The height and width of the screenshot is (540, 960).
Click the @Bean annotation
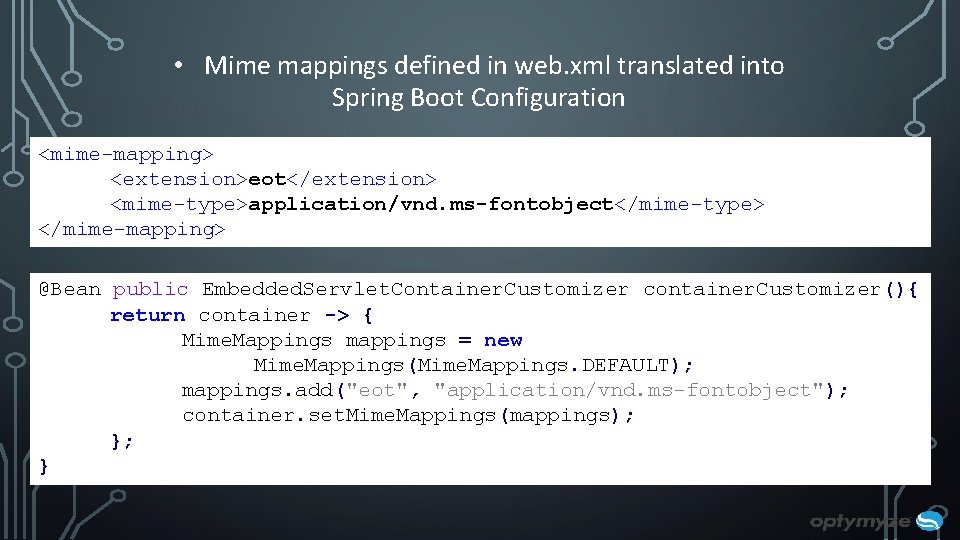[x=70, y=289]
